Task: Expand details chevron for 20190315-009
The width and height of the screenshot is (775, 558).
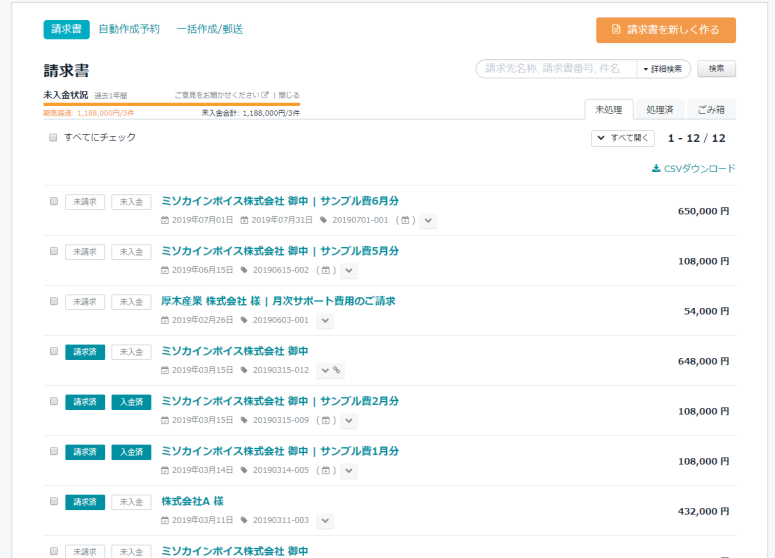Action: coord(349,421)
